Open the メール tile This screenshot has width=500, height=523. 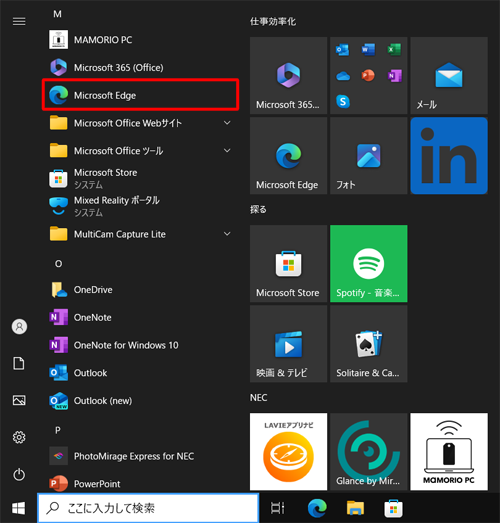pyautogui.click(x=449, y=75)
